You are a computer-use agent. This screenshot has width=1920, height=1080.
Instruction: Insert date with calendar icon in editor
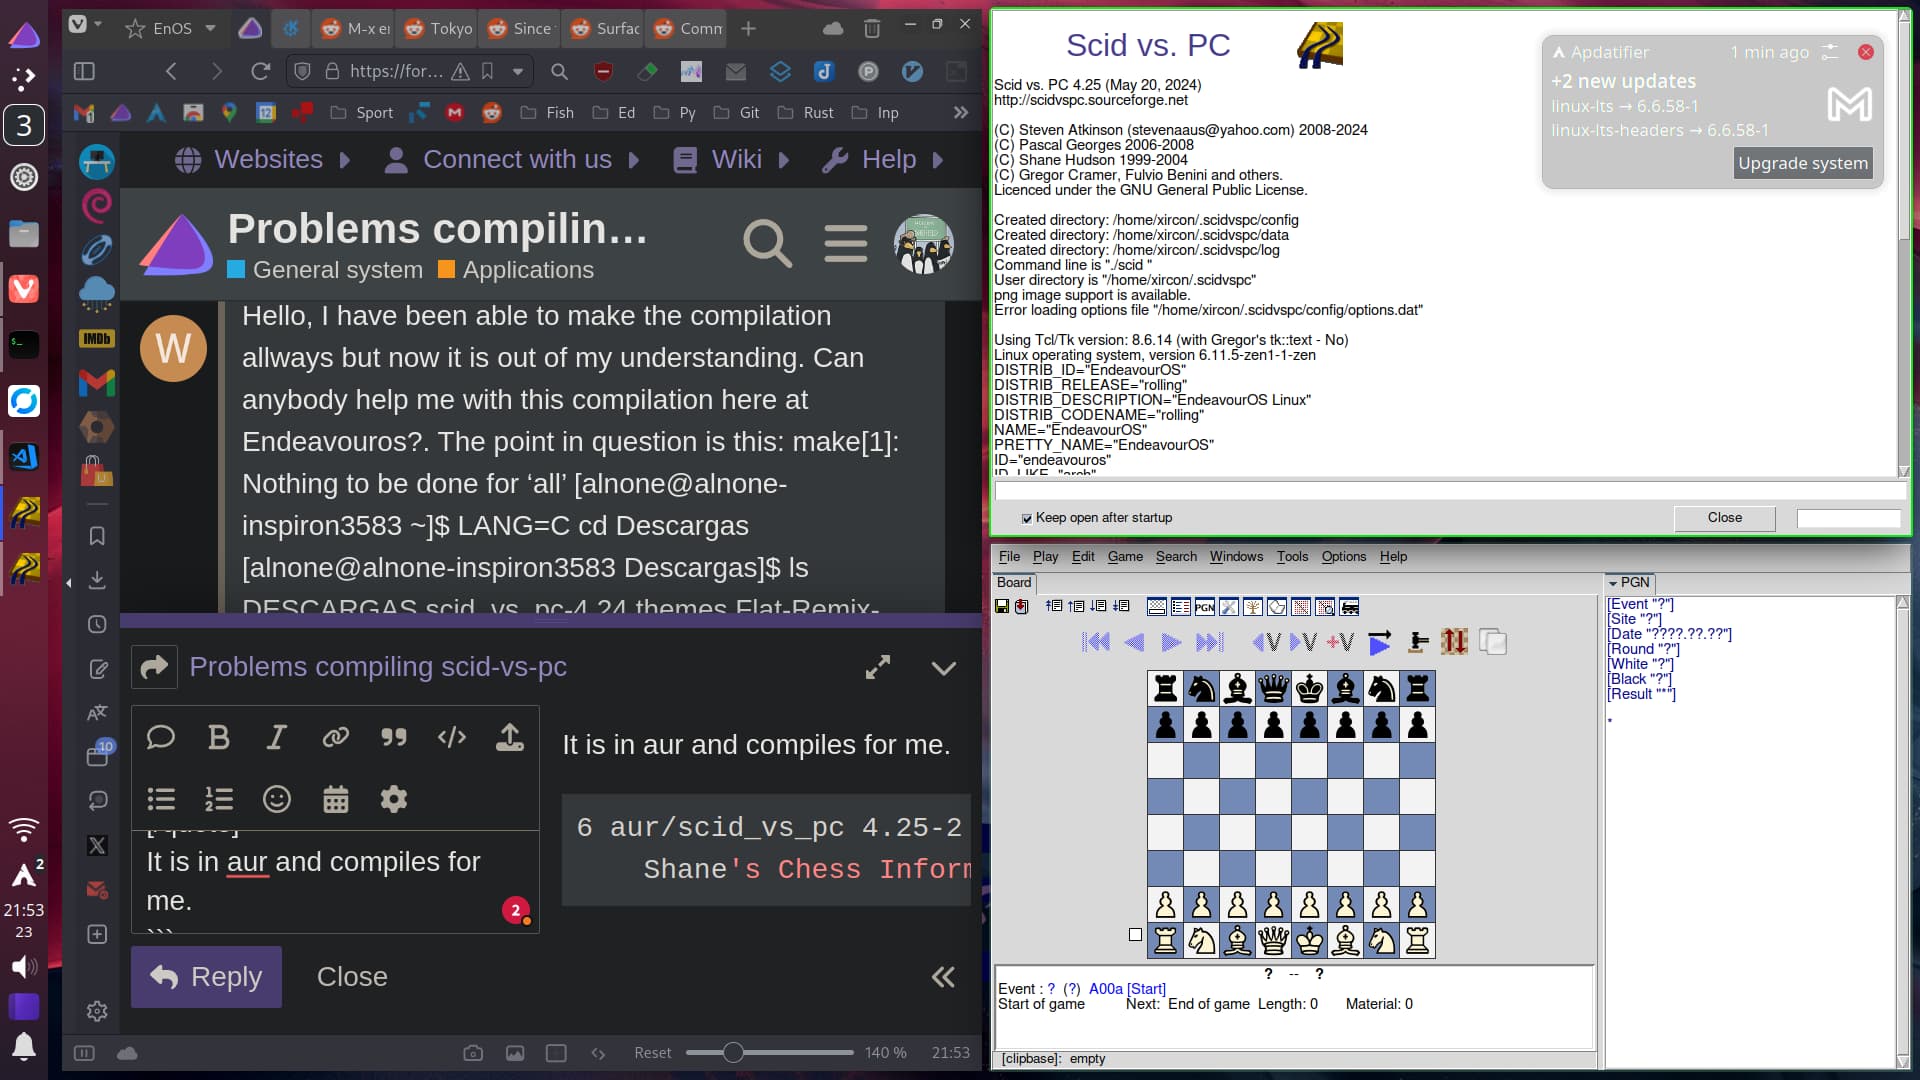336,799
